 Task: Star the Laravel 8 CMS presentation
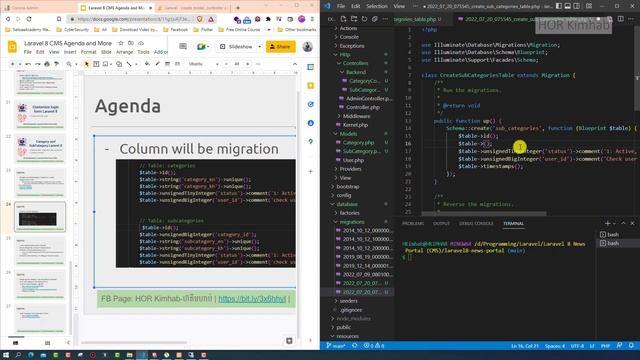(121, 43)
